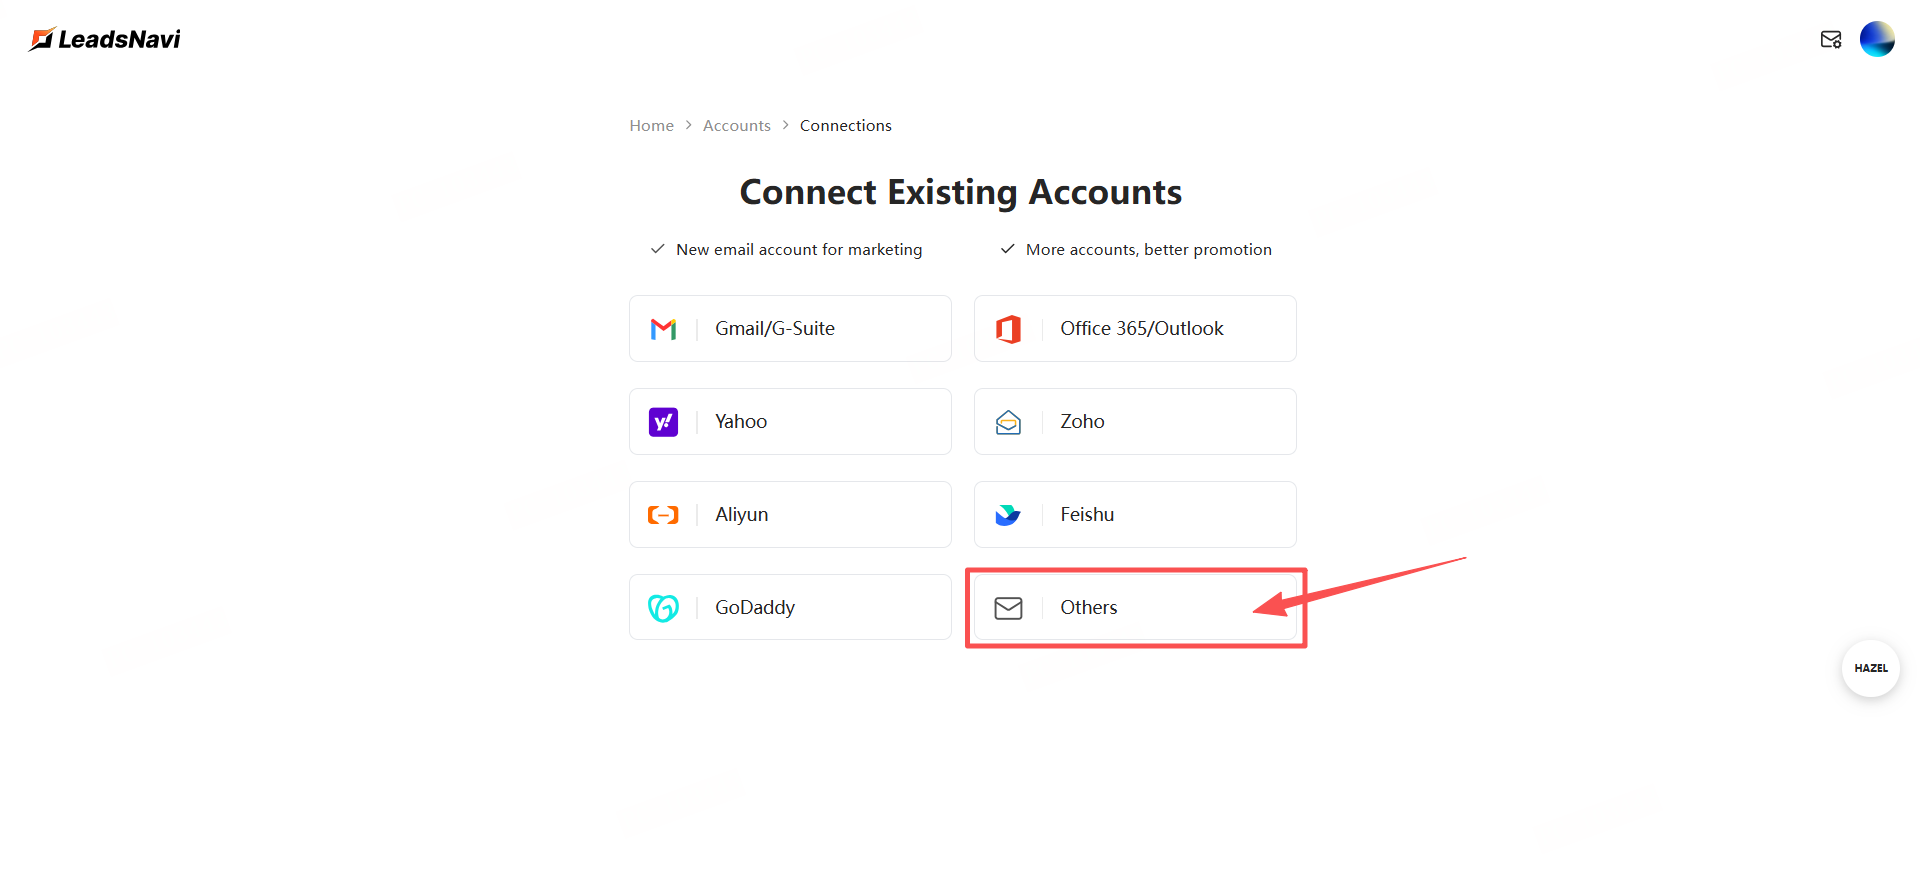Open the user profile avatar

pyautogui.click(x=1877, y=39)
